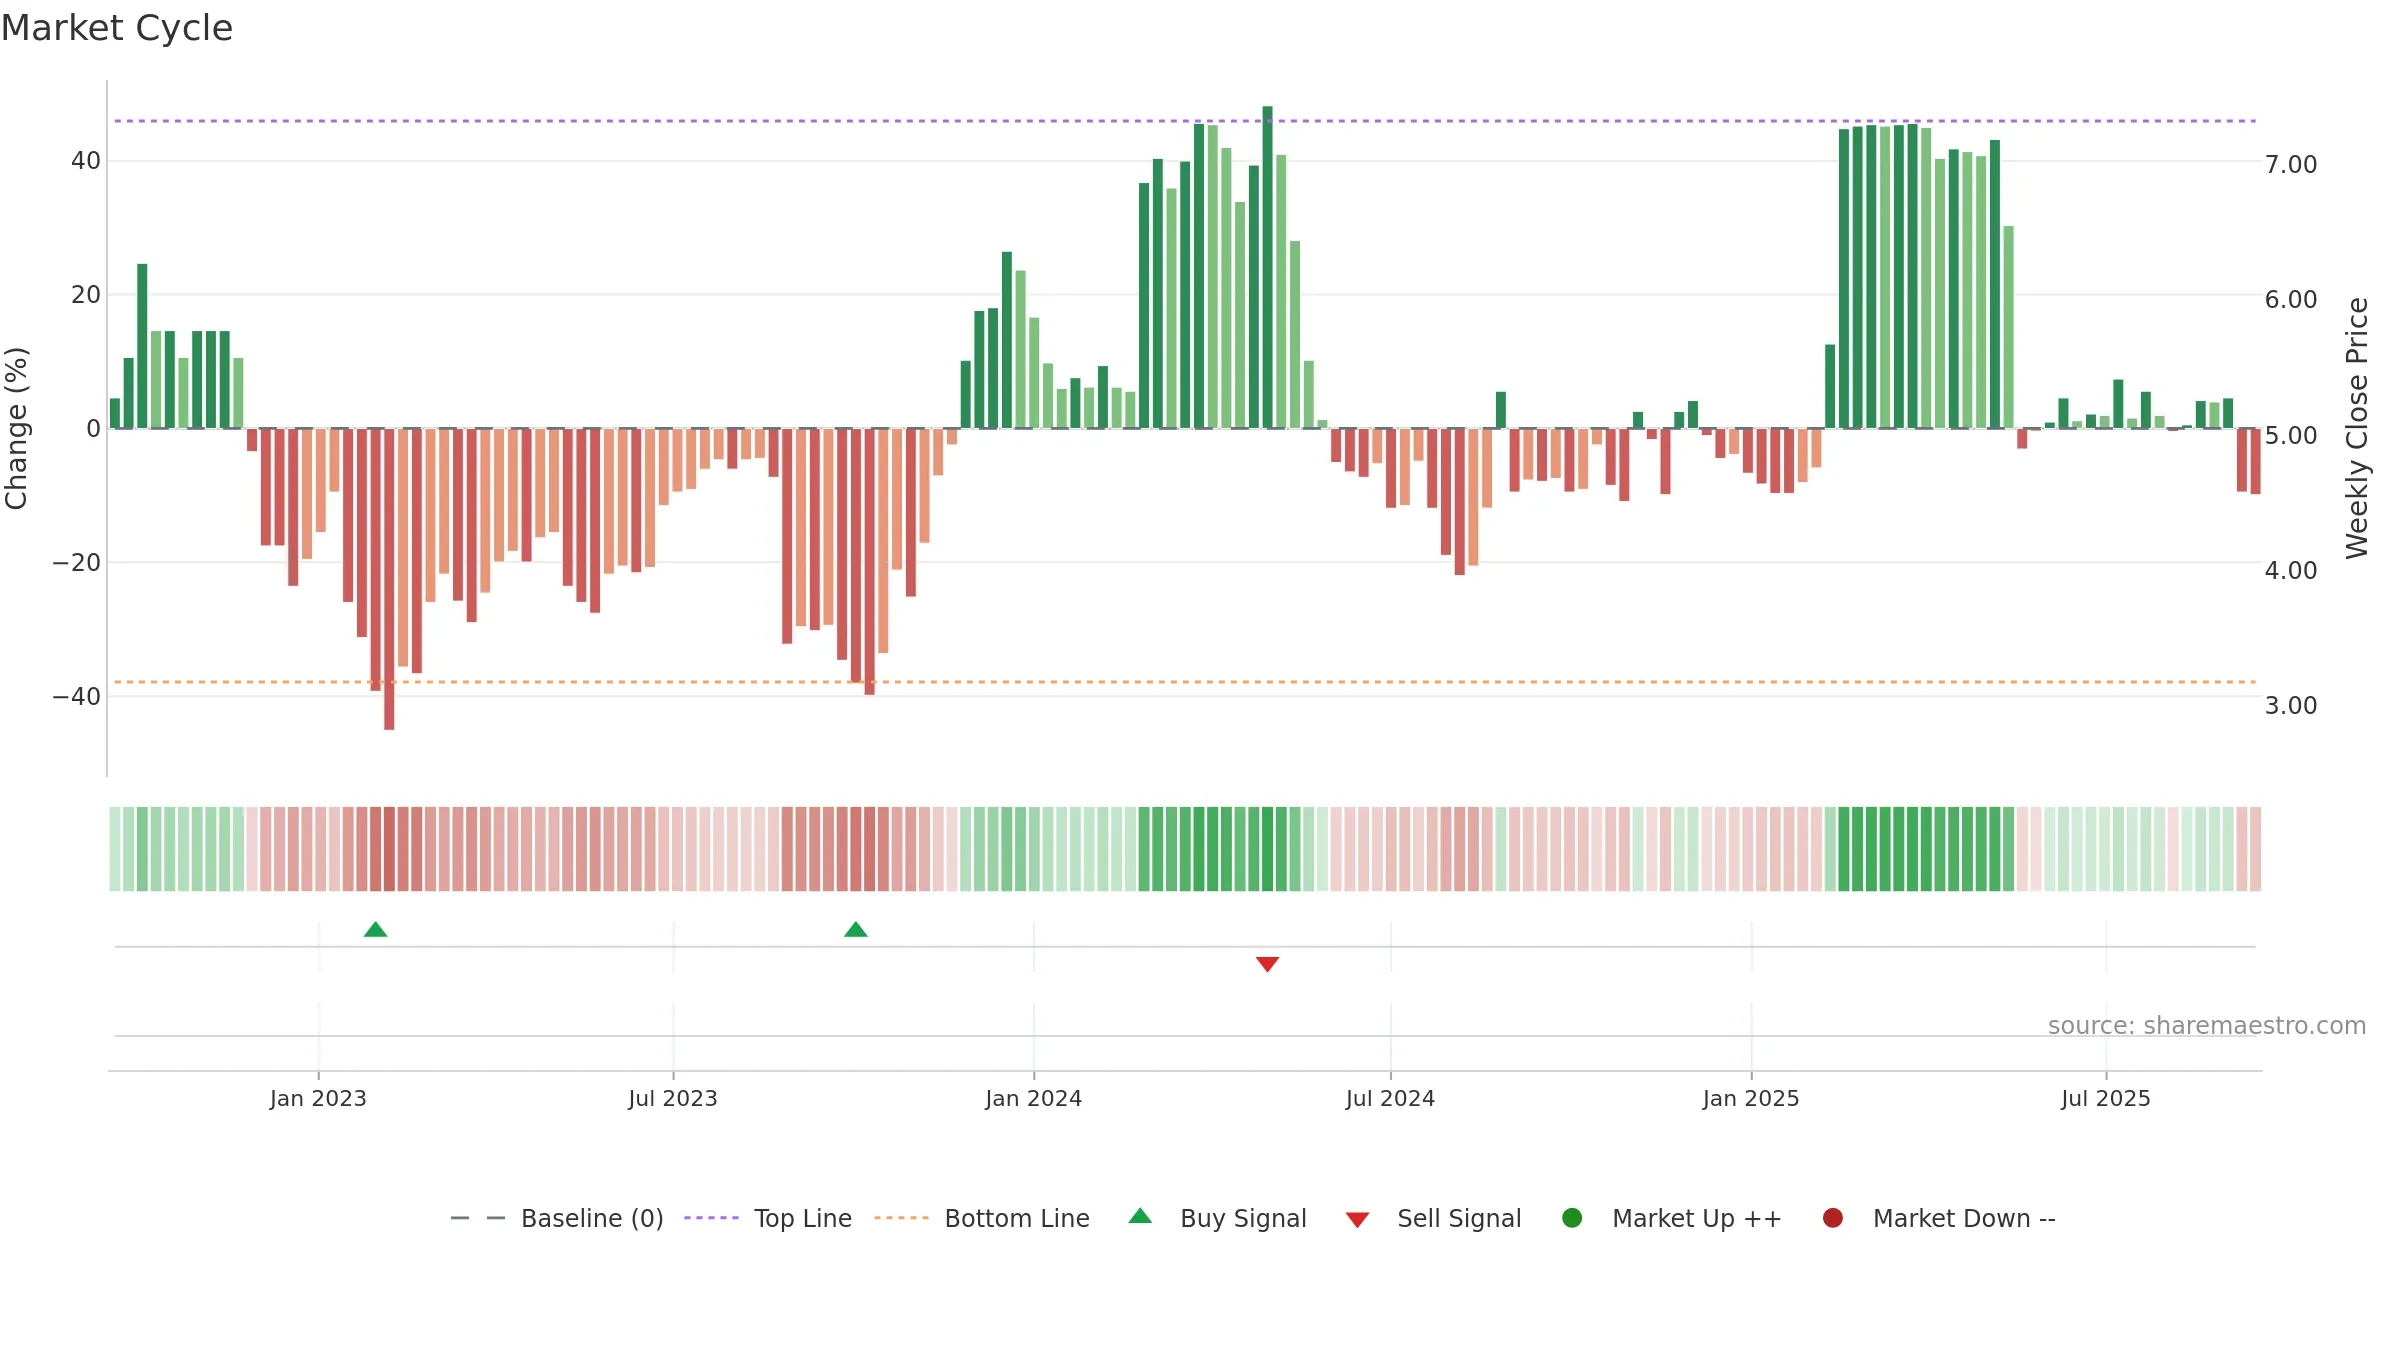Click the Jan 2025 axis label
2400x1350 pixels.
[x=1751, y=1098]
